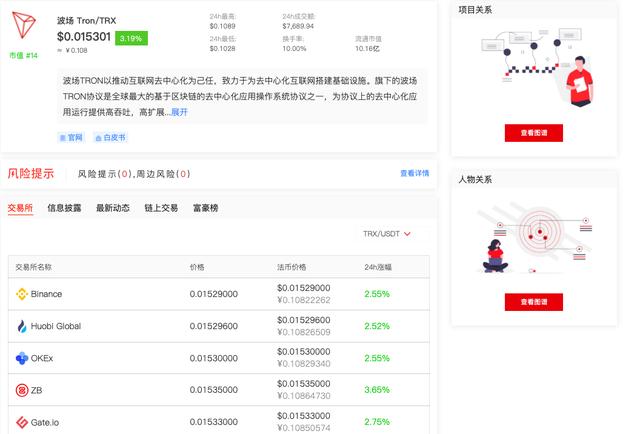The width and height of the screenshot is (640, 434).
Task: Click the Binance exchange name
Action: point(46,294)
